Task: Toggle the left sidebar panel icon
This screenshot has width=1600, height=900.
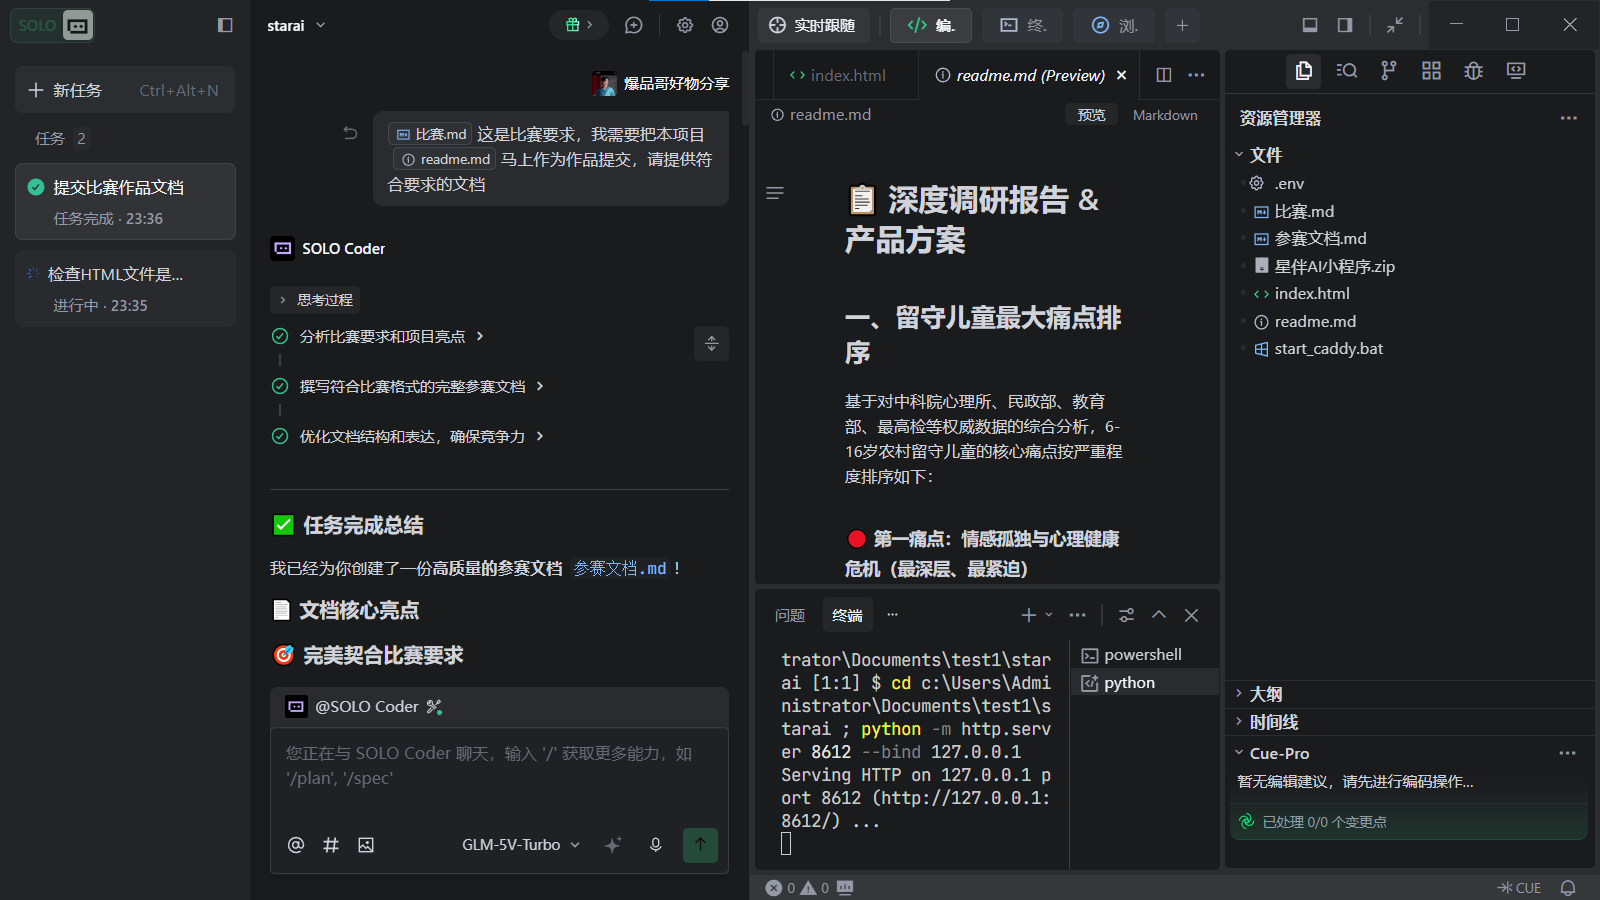Action: (x=225, y=25)
